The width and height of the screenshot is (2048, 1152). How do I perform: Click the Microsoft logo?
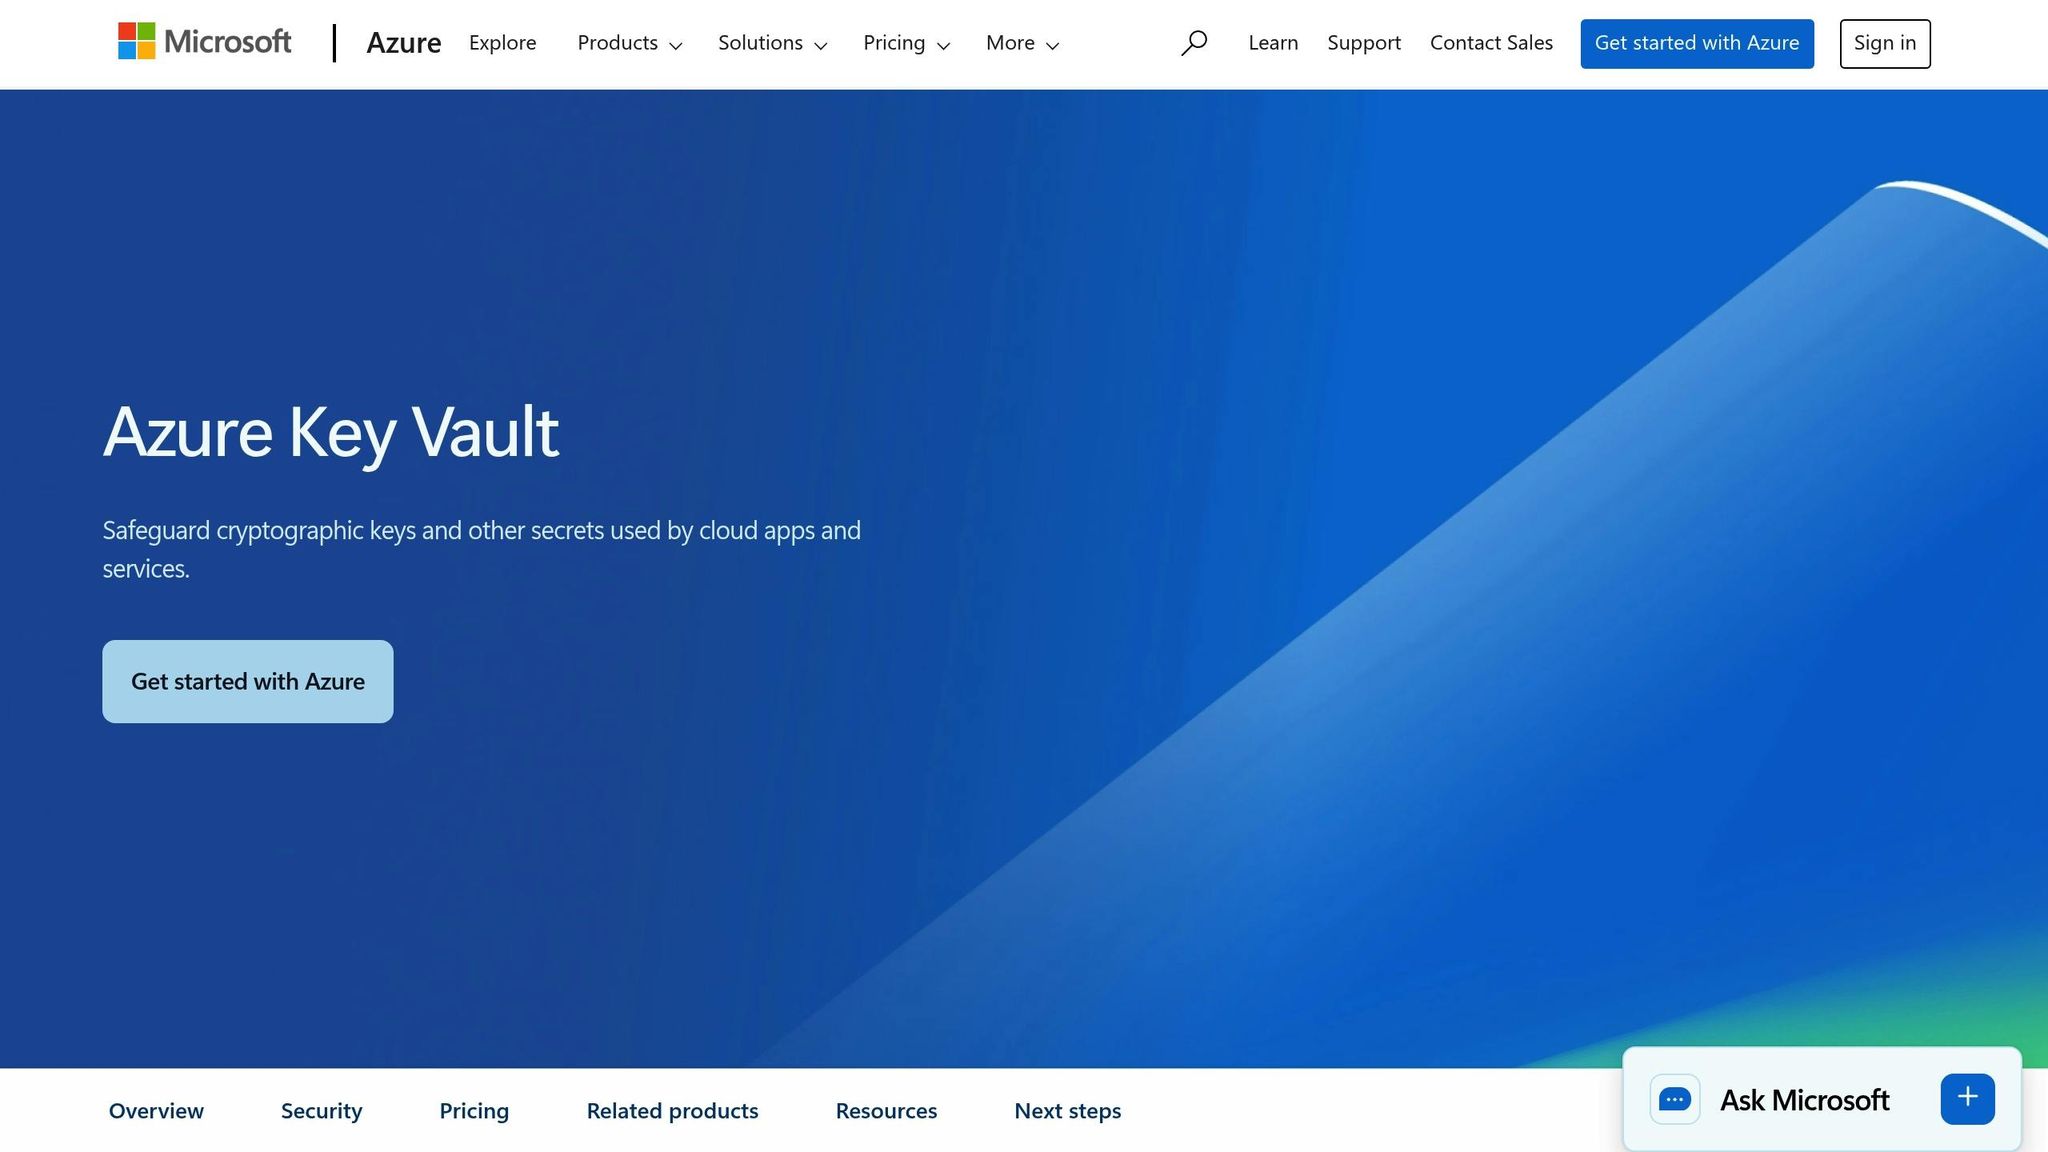coord(204,42)
